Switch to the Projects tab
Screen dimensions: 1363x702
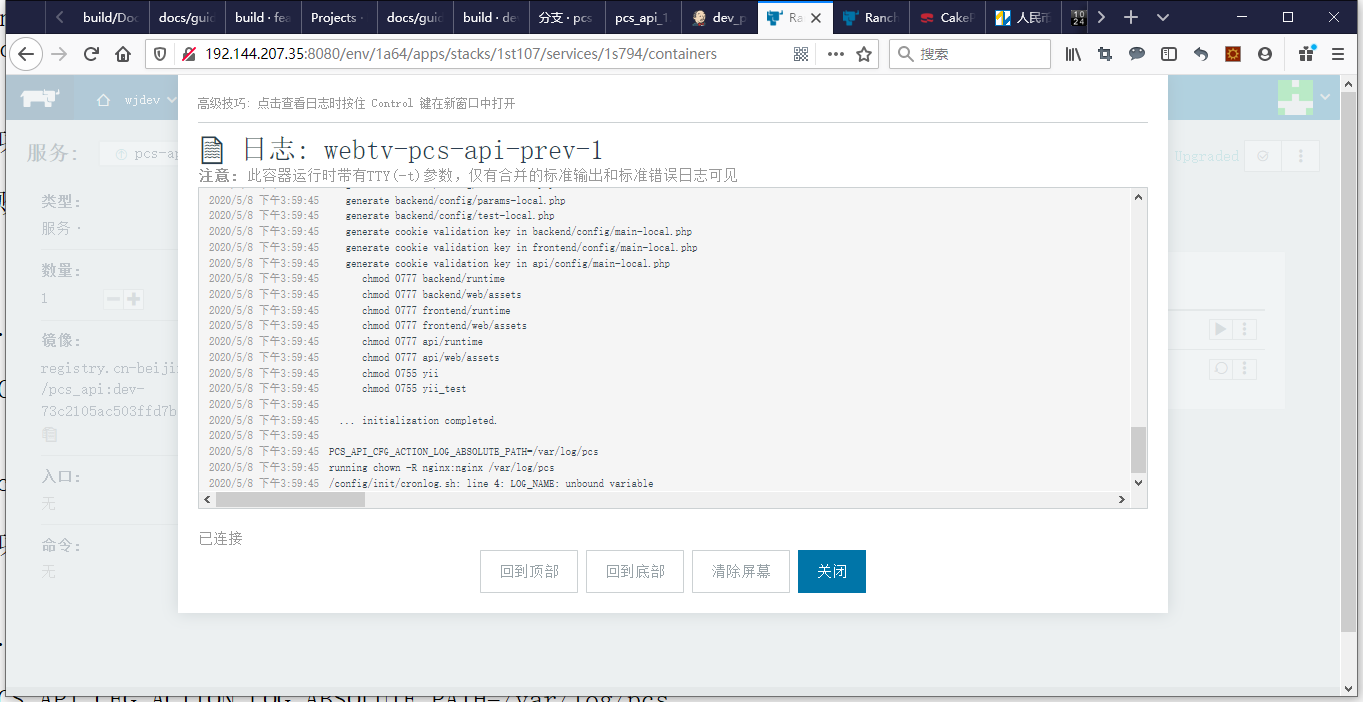tap(339, 17)
